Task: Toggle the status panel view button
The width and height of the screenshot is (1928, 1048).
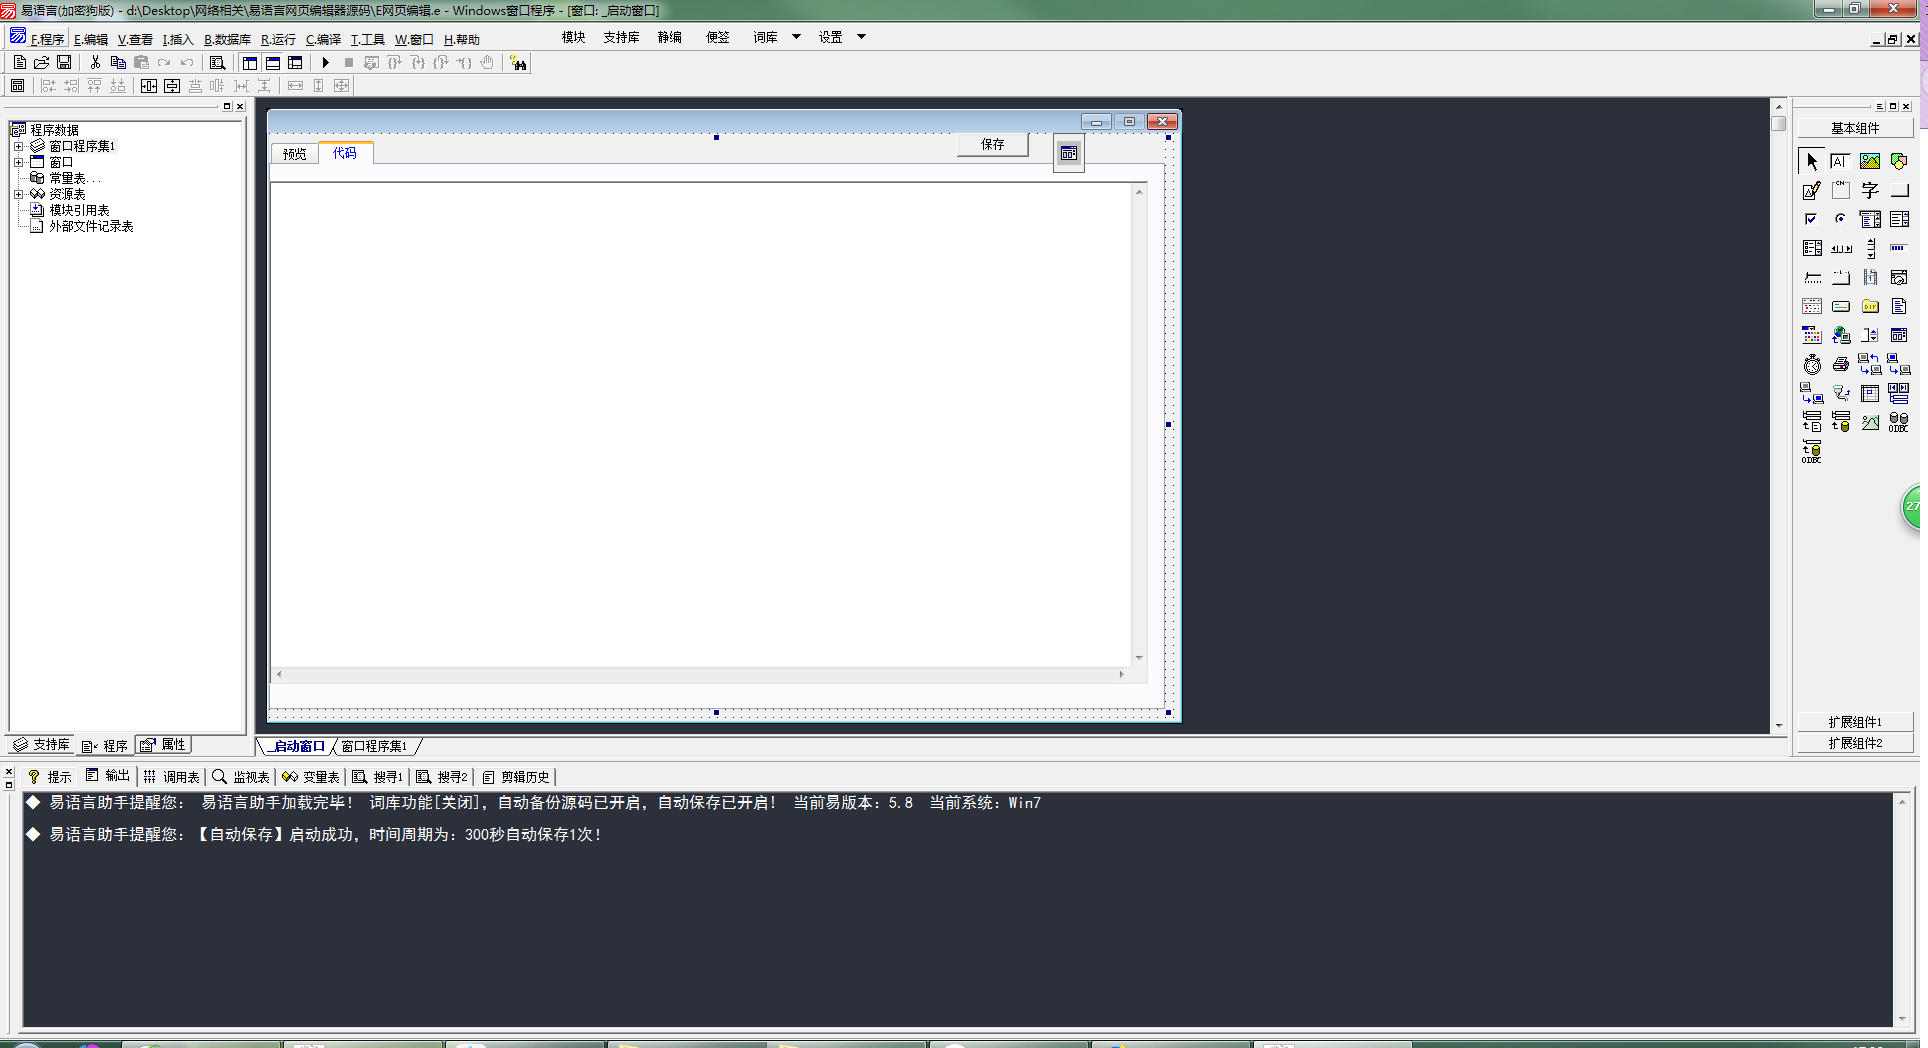Action: tap(273, 62)
